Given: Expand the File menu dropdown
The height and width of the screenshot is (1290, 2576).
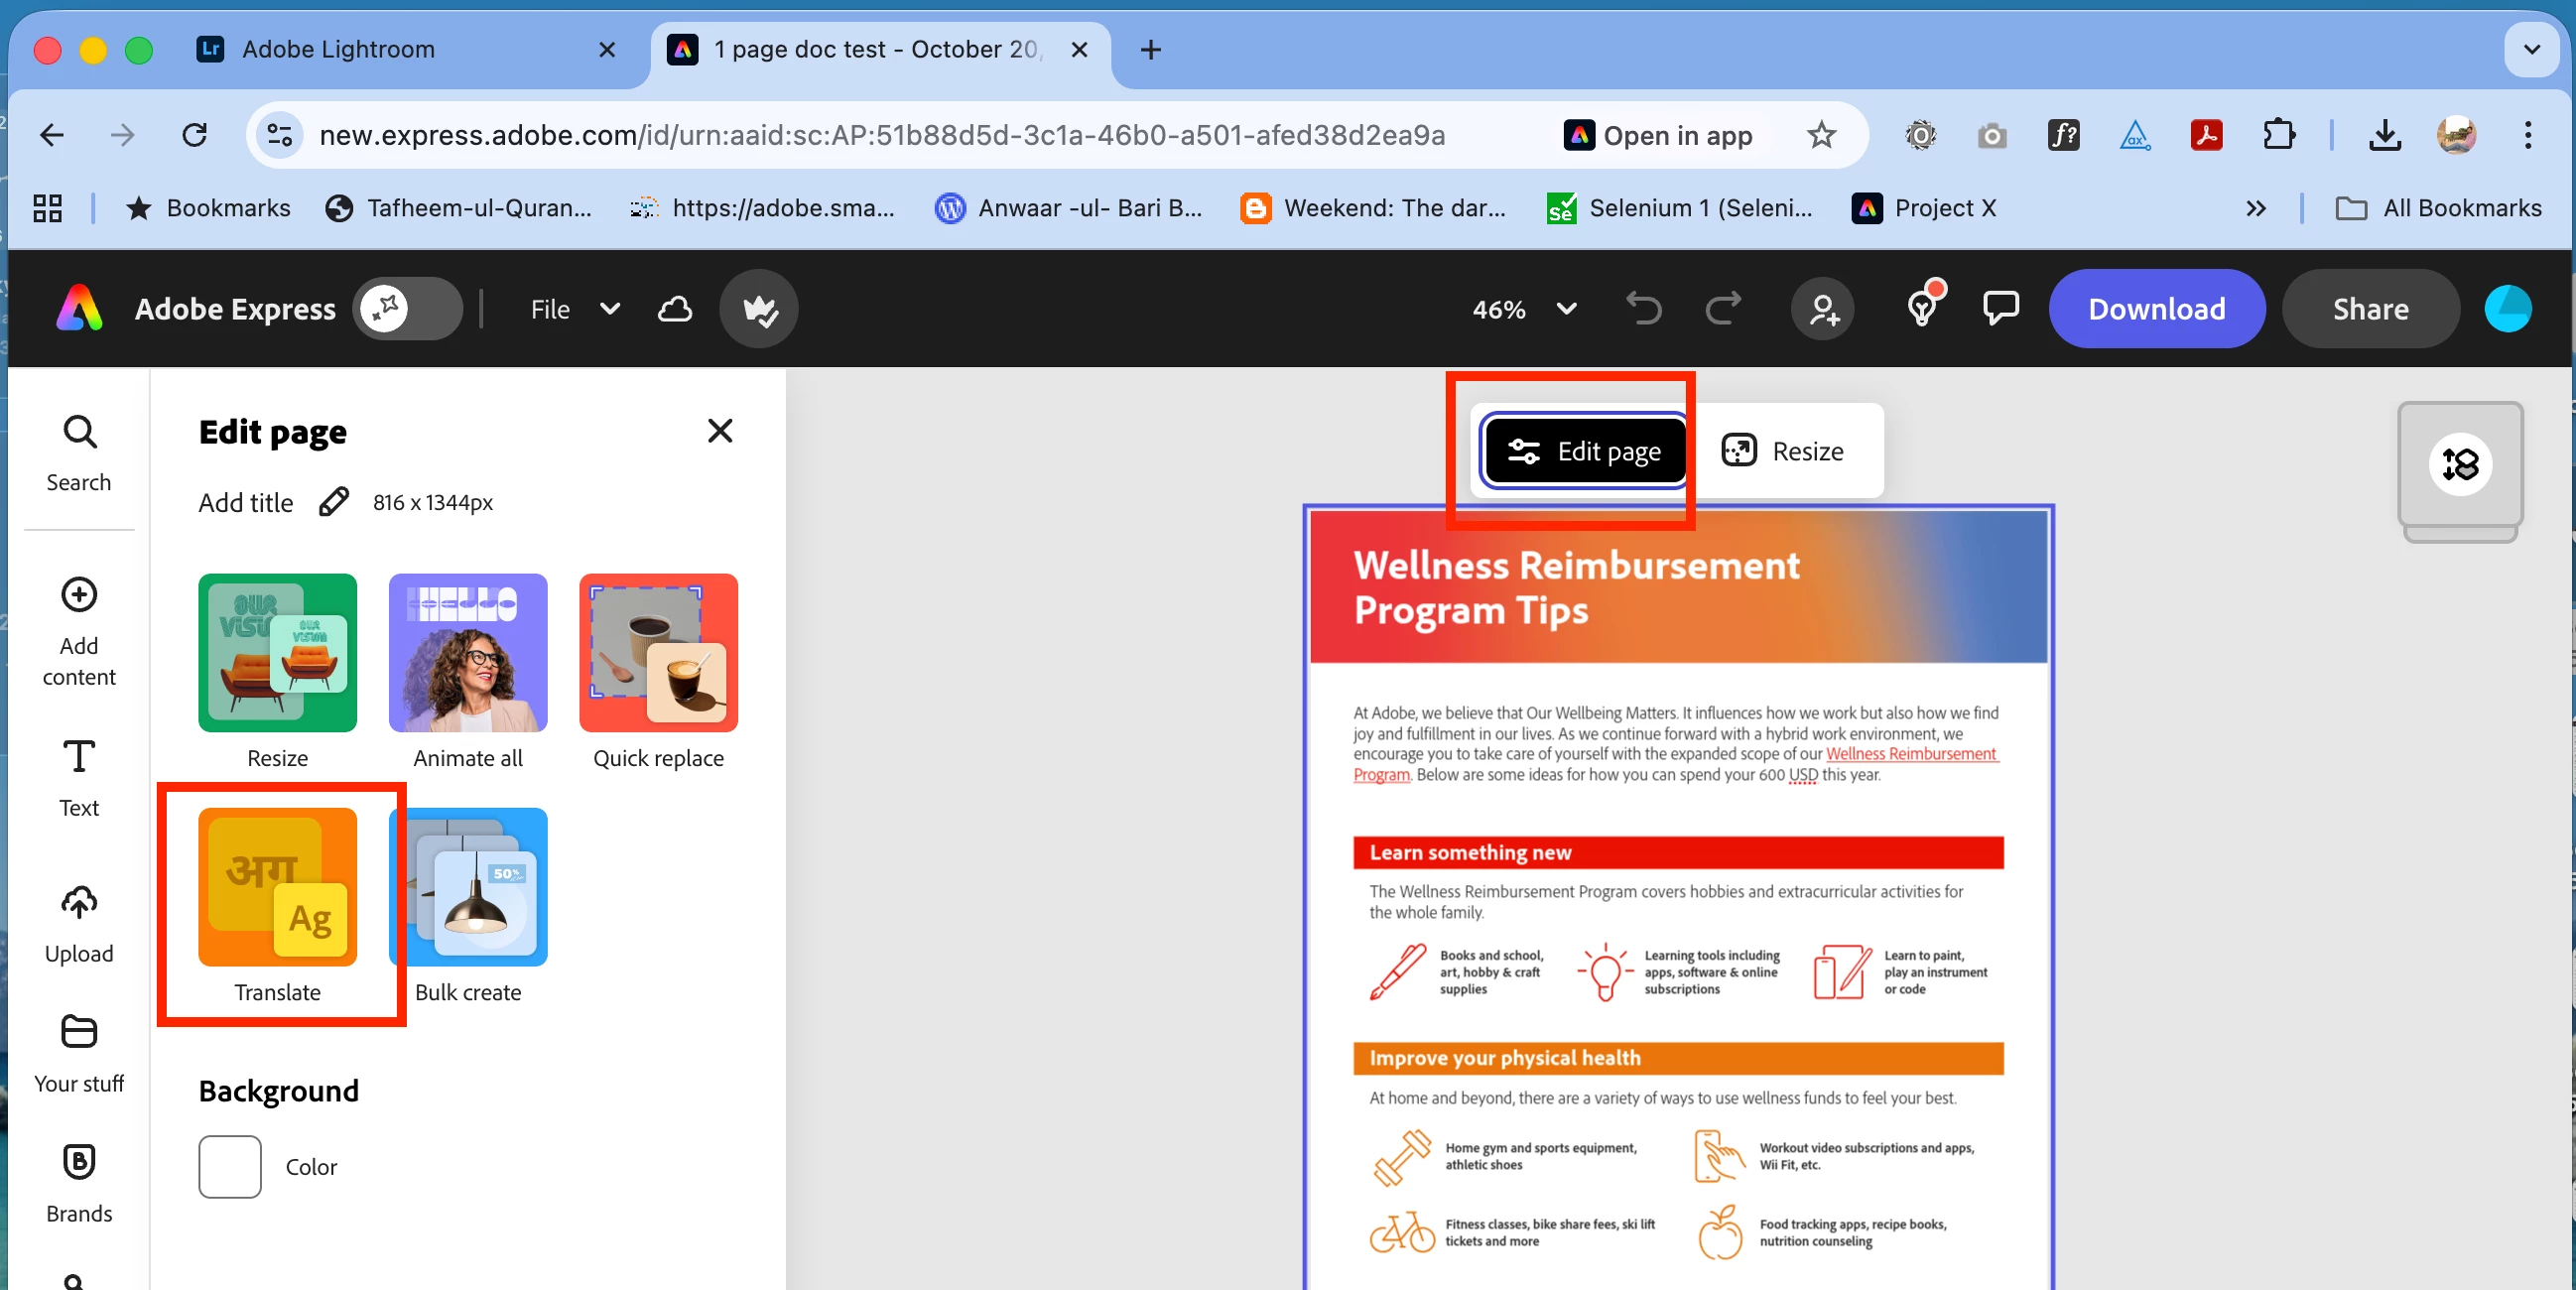Looking at the screenshot, I should coord(574,309).
